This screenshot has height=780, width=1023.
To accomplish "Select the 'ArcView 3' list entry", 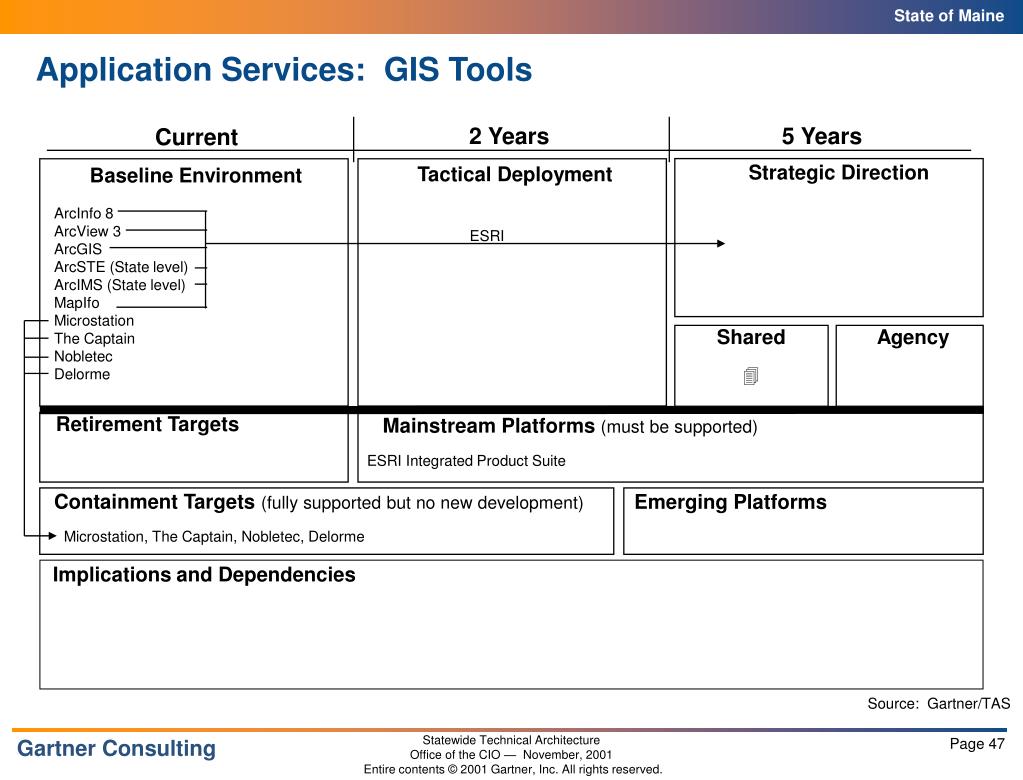I will 87,231.
